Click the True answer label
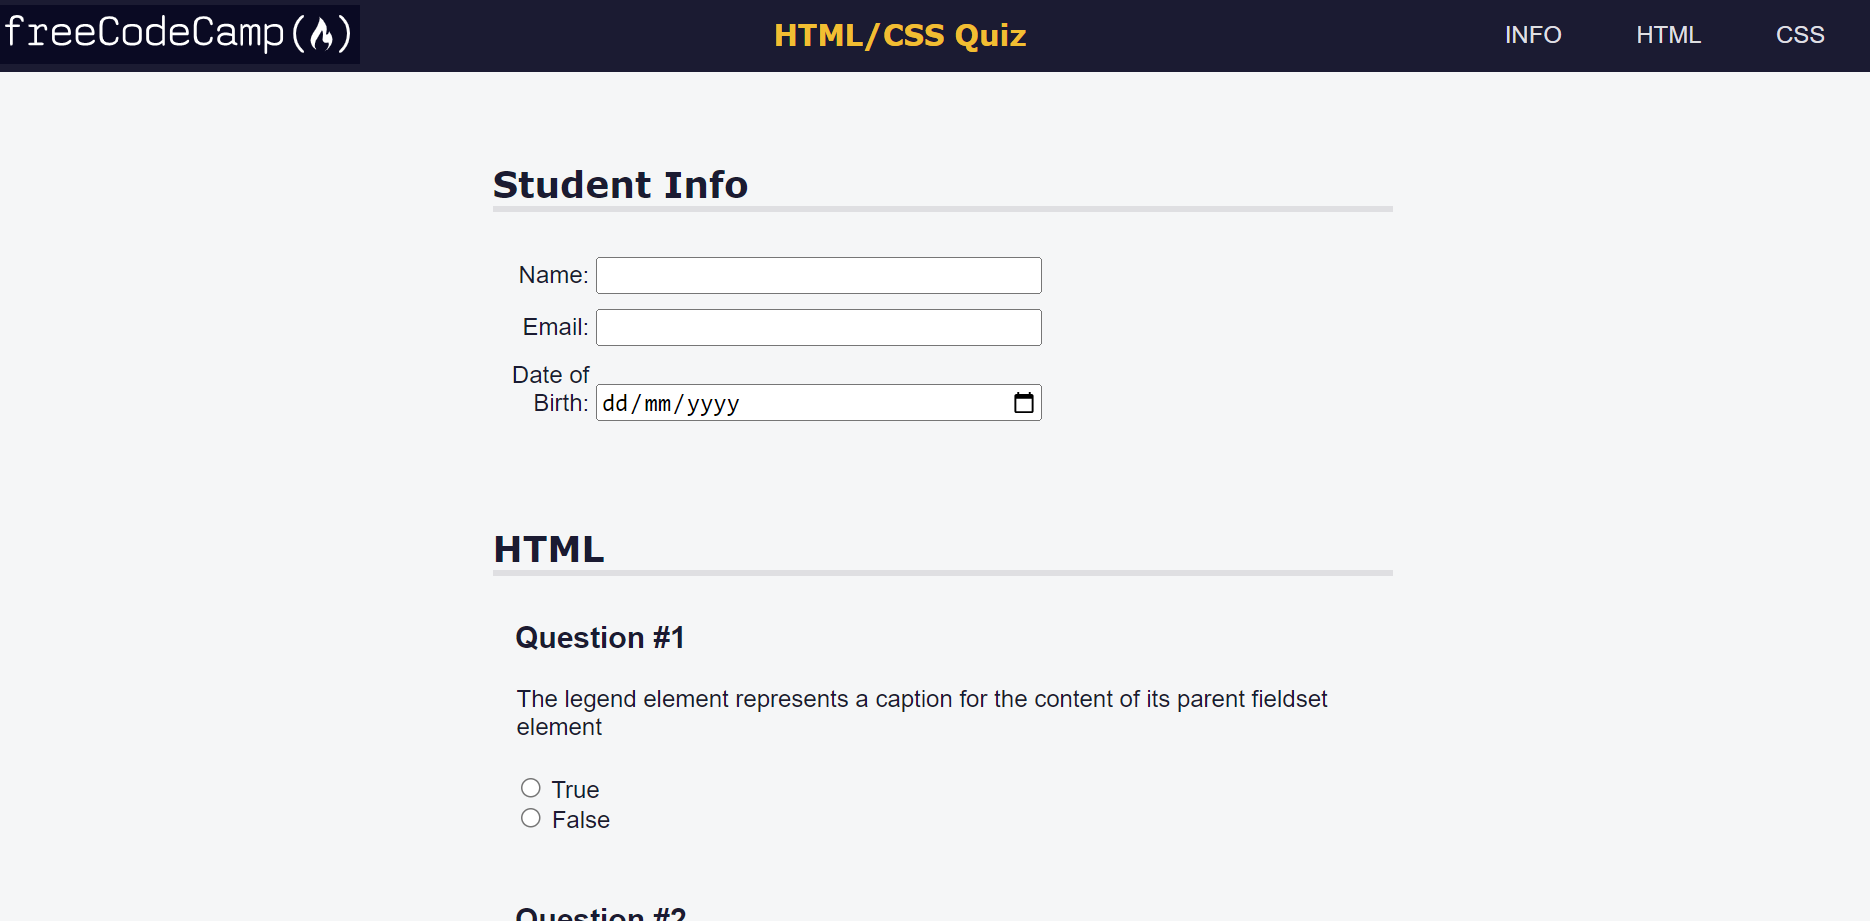Screen dimensions: 1870x921 coord(575,790)
